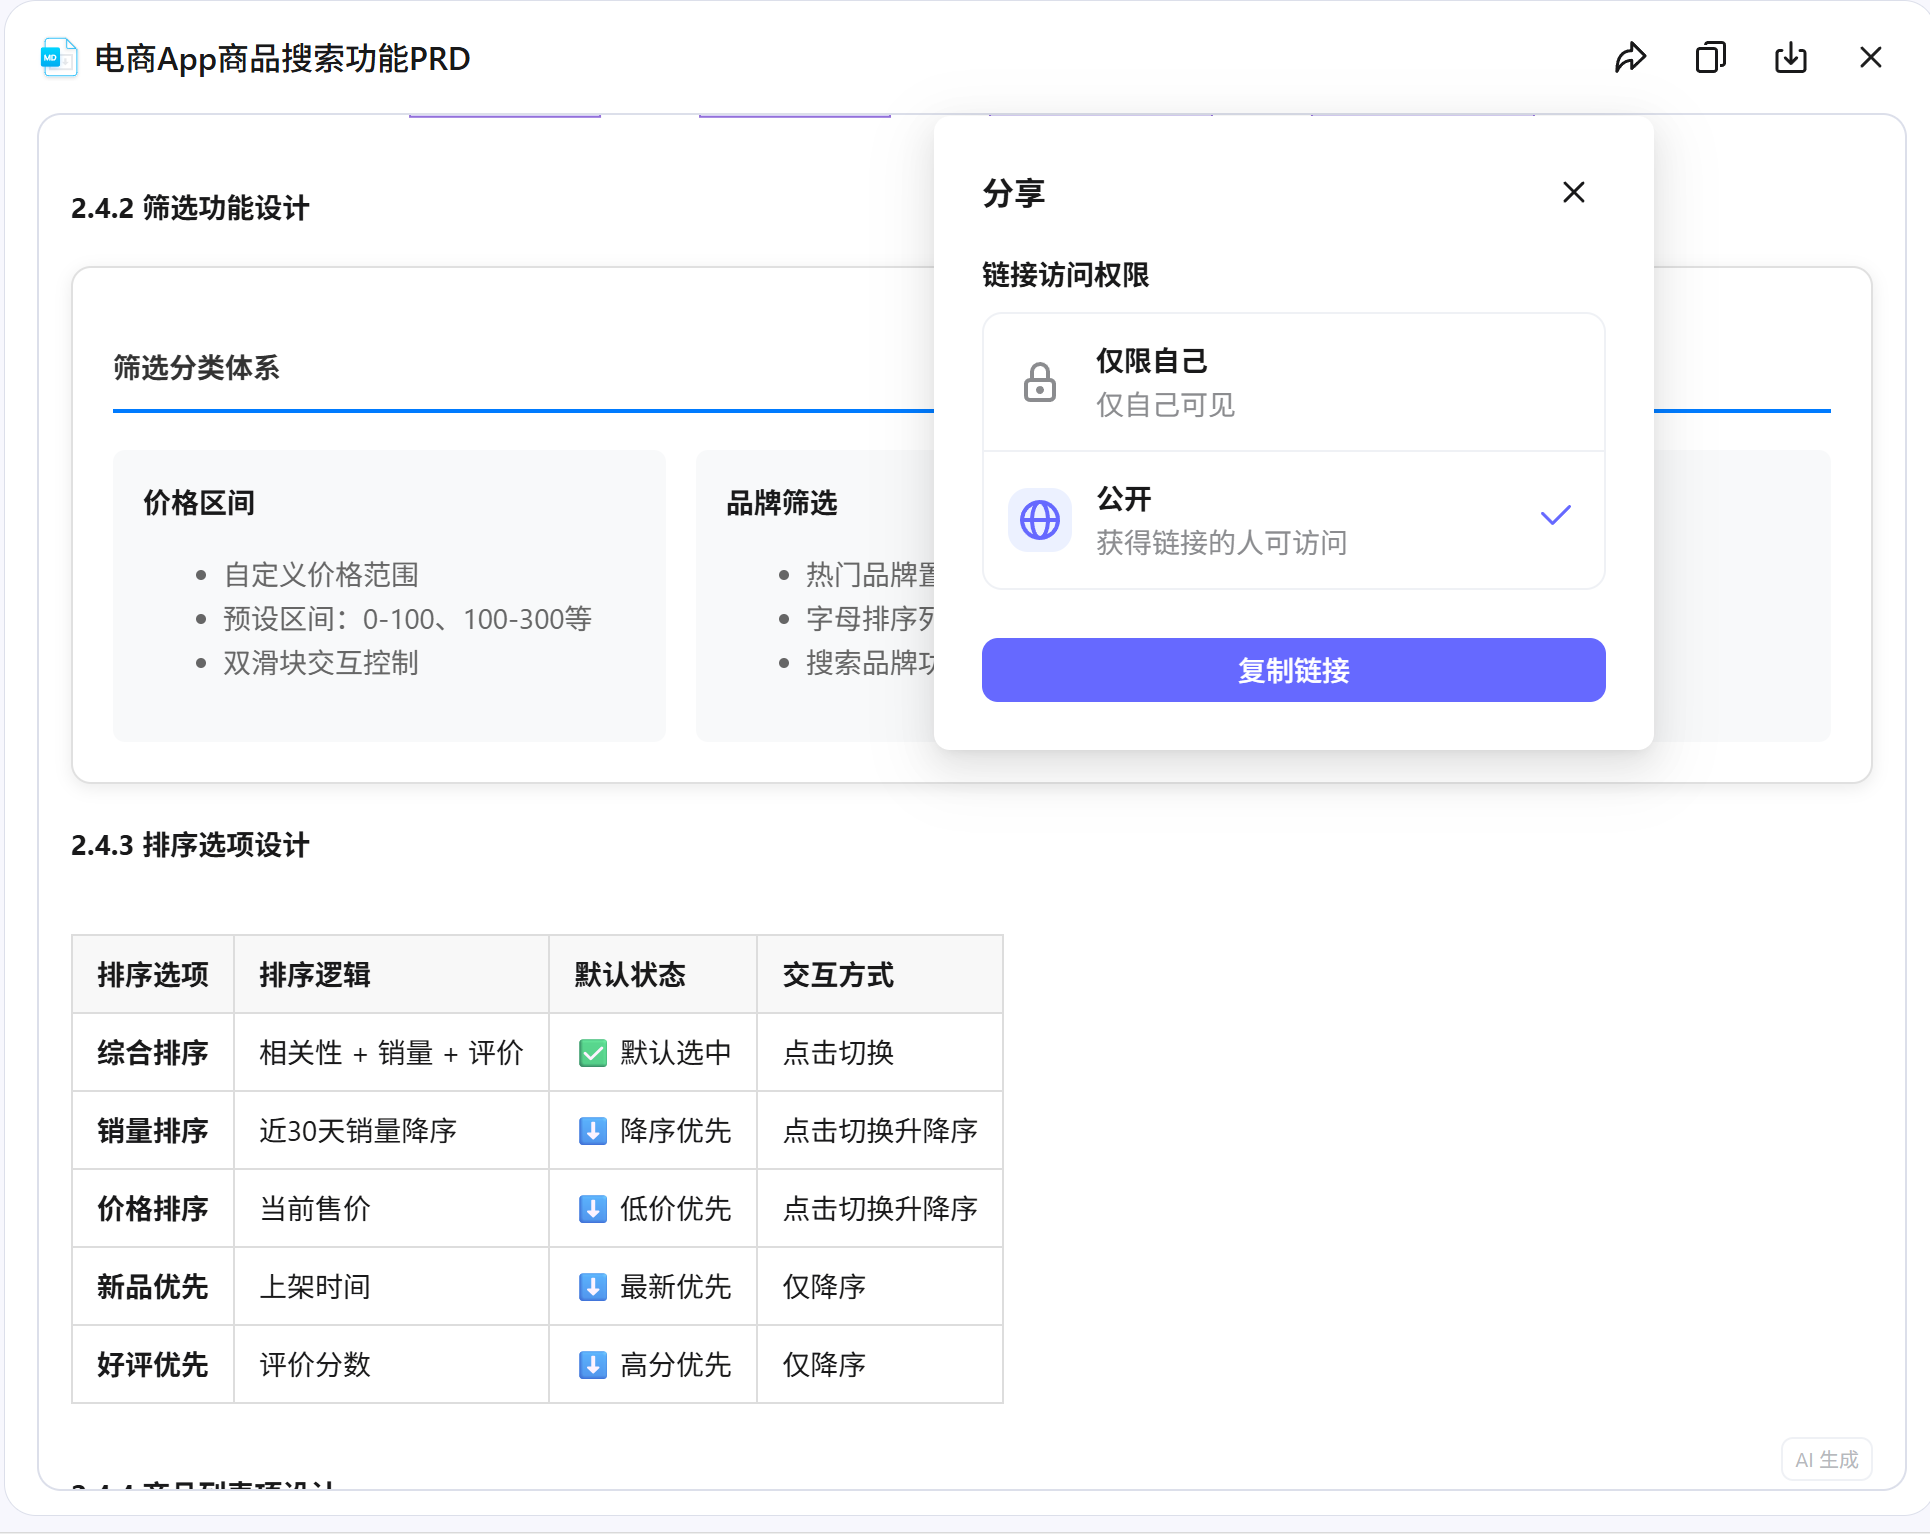Expand the 筛选分类体系 section
This screenshot has width=1930, height=1534.
196,368
